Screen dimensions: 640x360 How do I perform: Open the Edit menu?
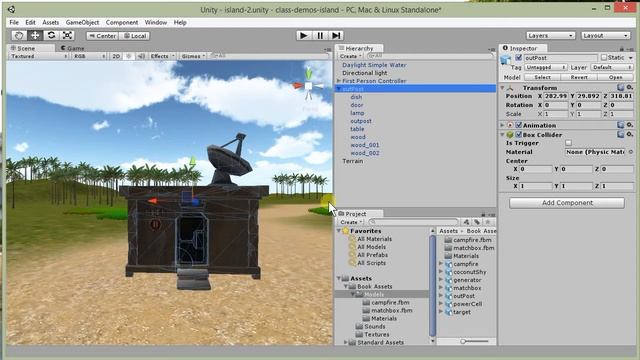tap(30, 22)
